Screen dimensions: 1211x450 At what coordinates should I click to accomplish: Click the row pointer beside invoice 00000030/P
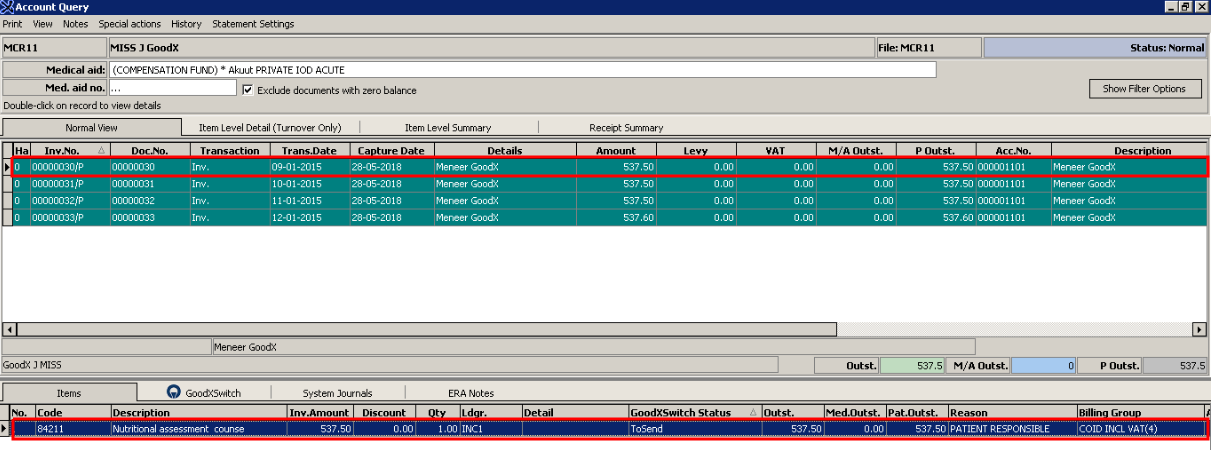[x=7, y=167]
